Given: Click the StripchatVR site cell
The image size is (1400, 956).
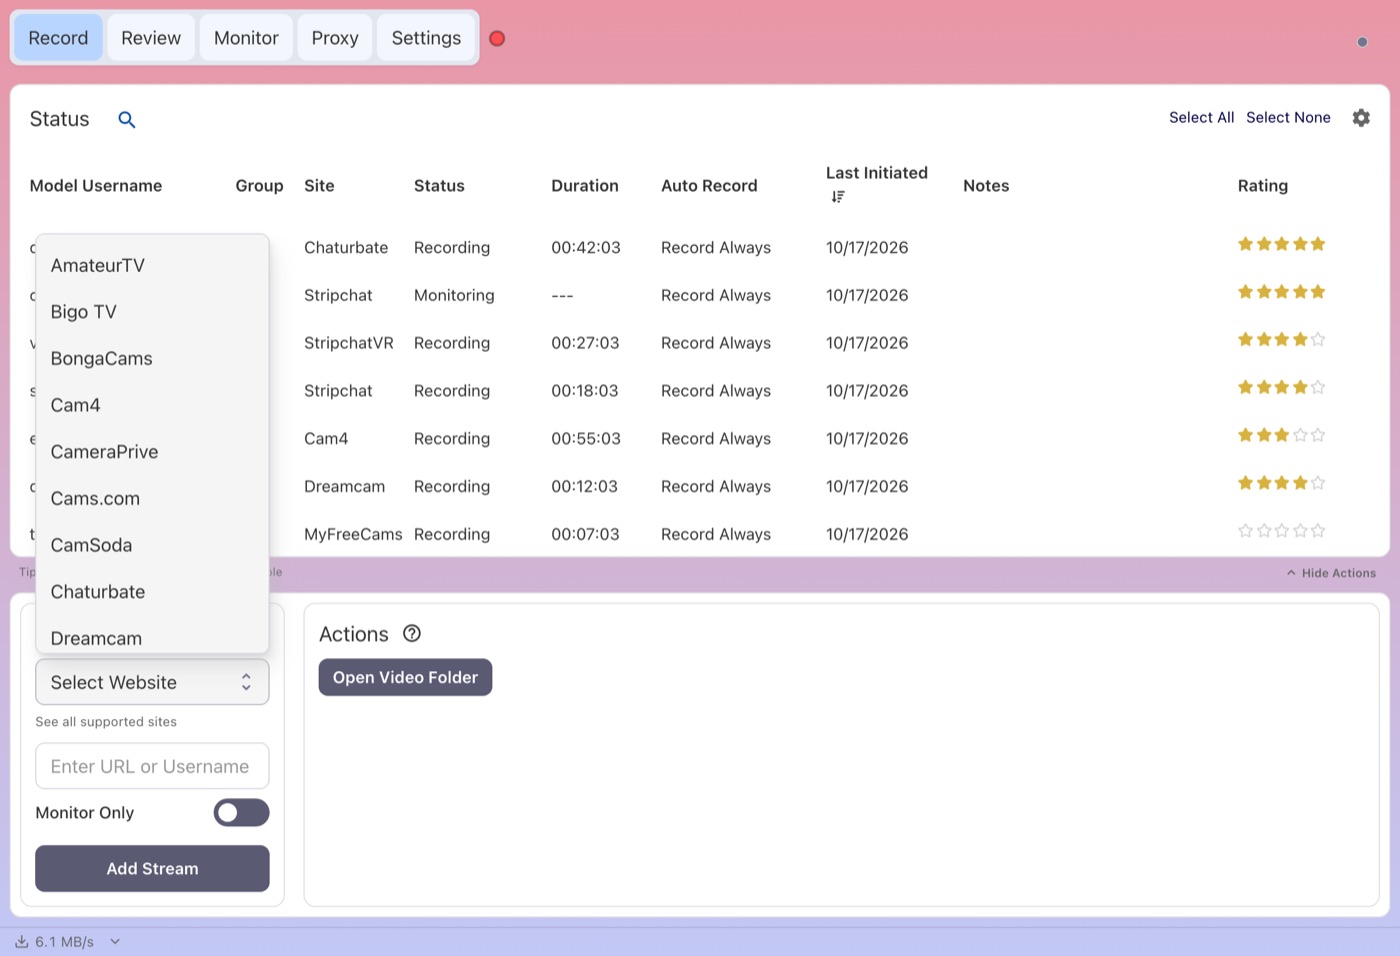Looking at the screenshot, I should [x=349, y=343].
